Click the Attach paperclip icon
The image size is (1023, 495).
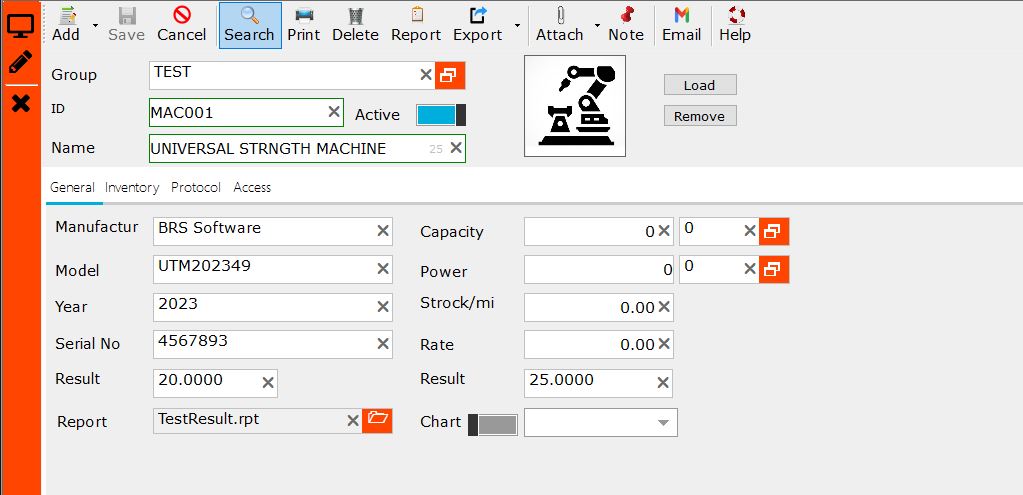point(560,14)
